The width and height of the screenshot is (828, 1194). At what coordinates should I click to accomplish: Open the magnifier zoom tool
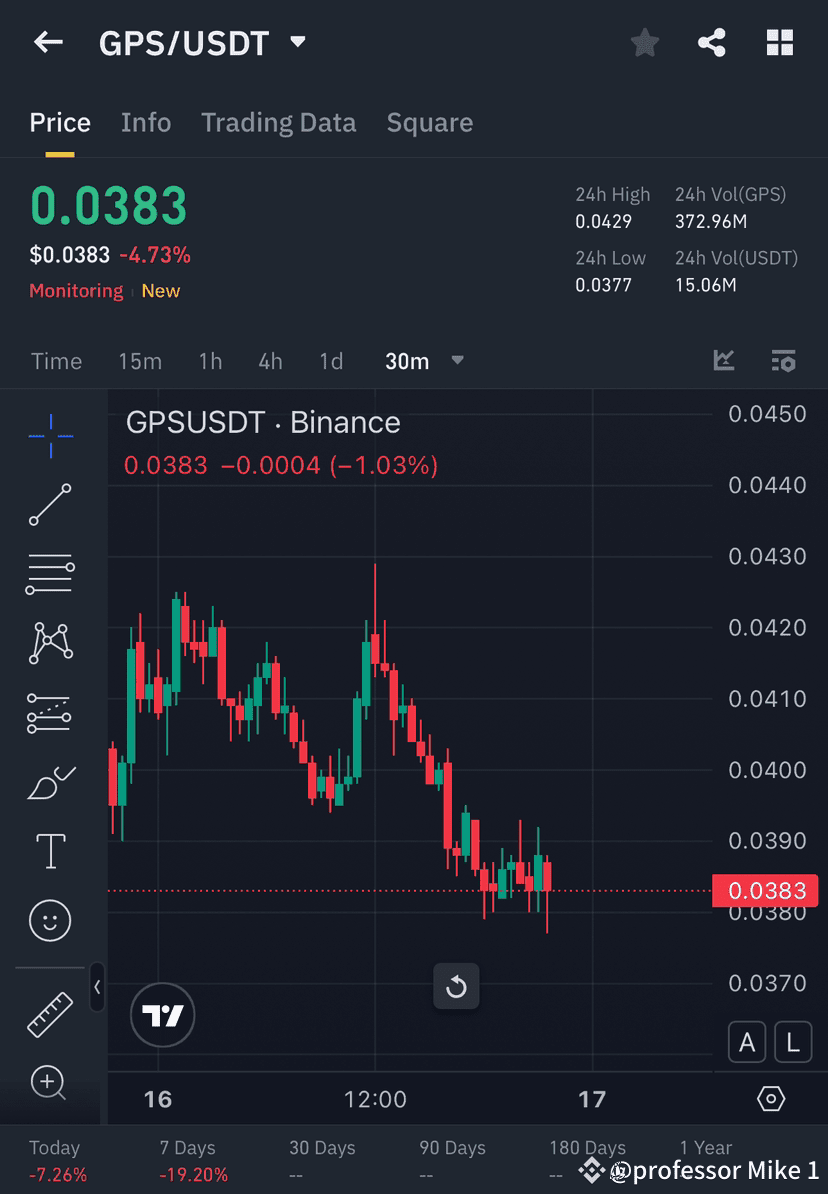50,1083
